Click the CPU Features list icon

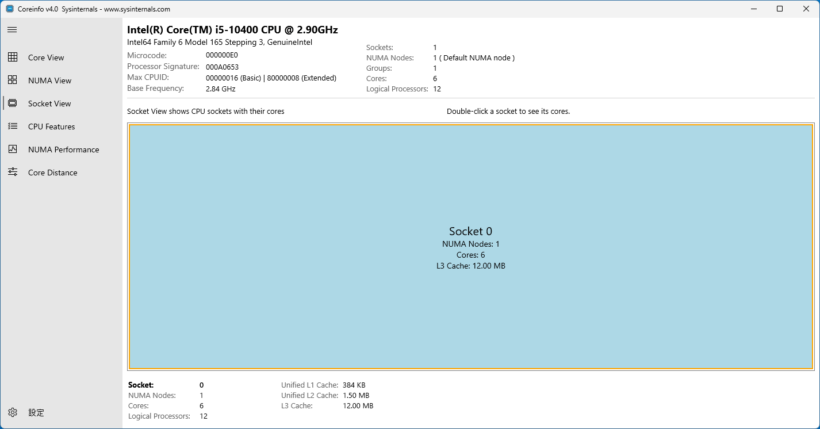(x=13, y=126)
